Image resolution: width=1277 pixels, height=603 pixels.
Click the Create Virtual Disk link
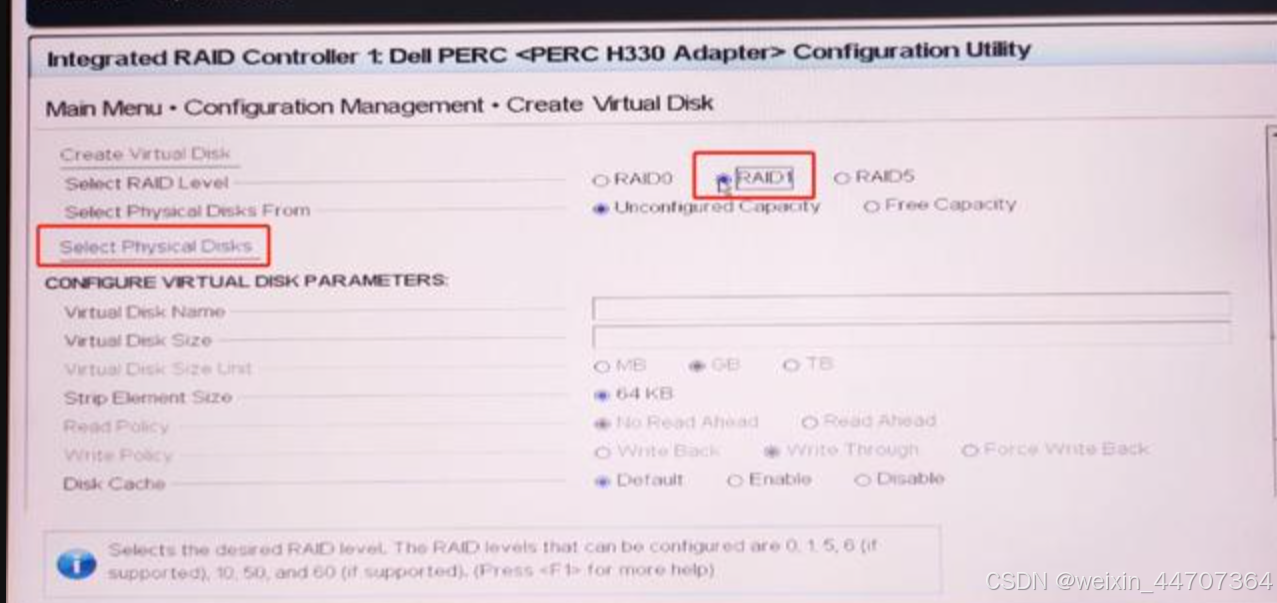point(145,154)
